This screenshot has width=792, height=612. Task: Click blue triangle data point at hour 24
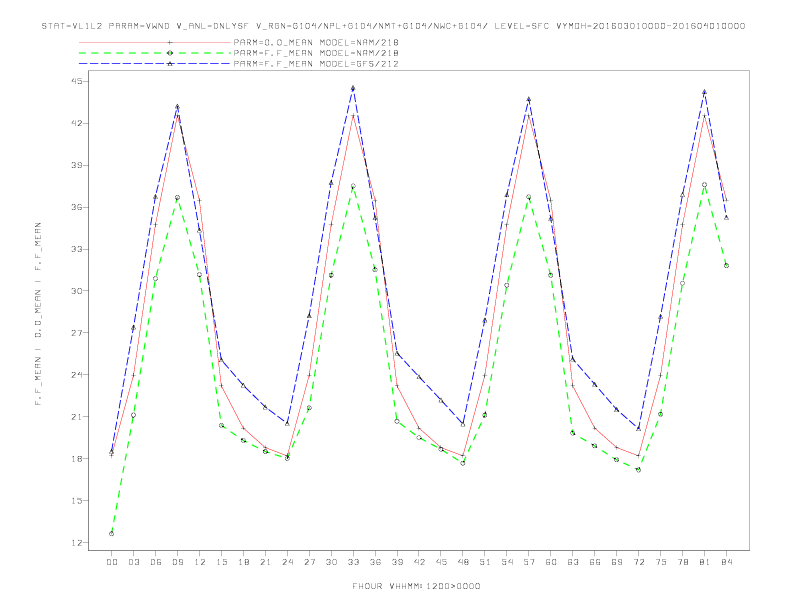coord(287,424)
